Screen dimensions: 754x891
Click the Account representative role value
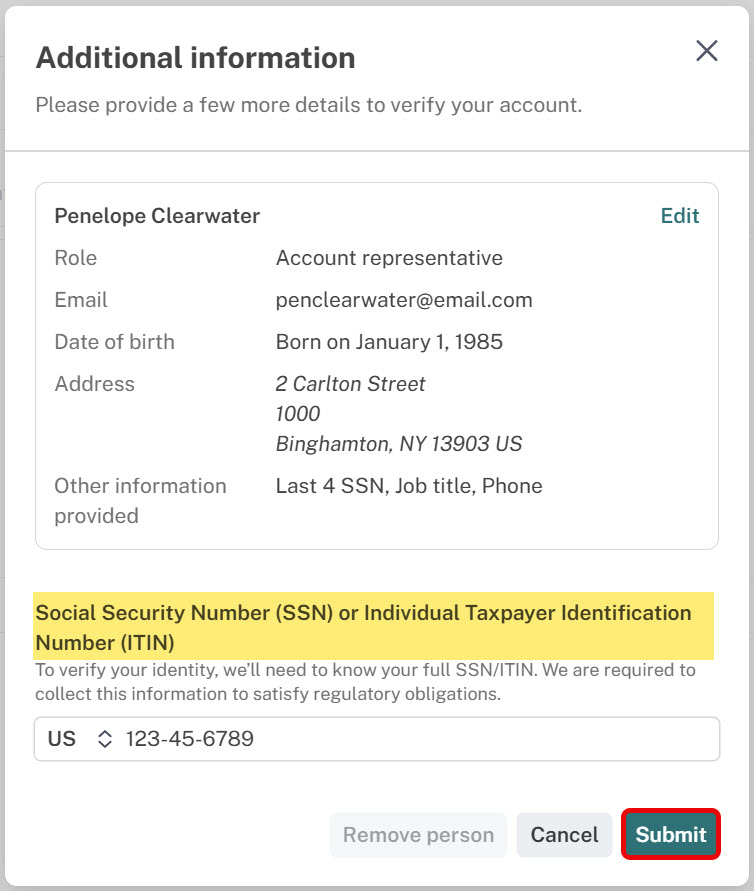tap(389, 258)
